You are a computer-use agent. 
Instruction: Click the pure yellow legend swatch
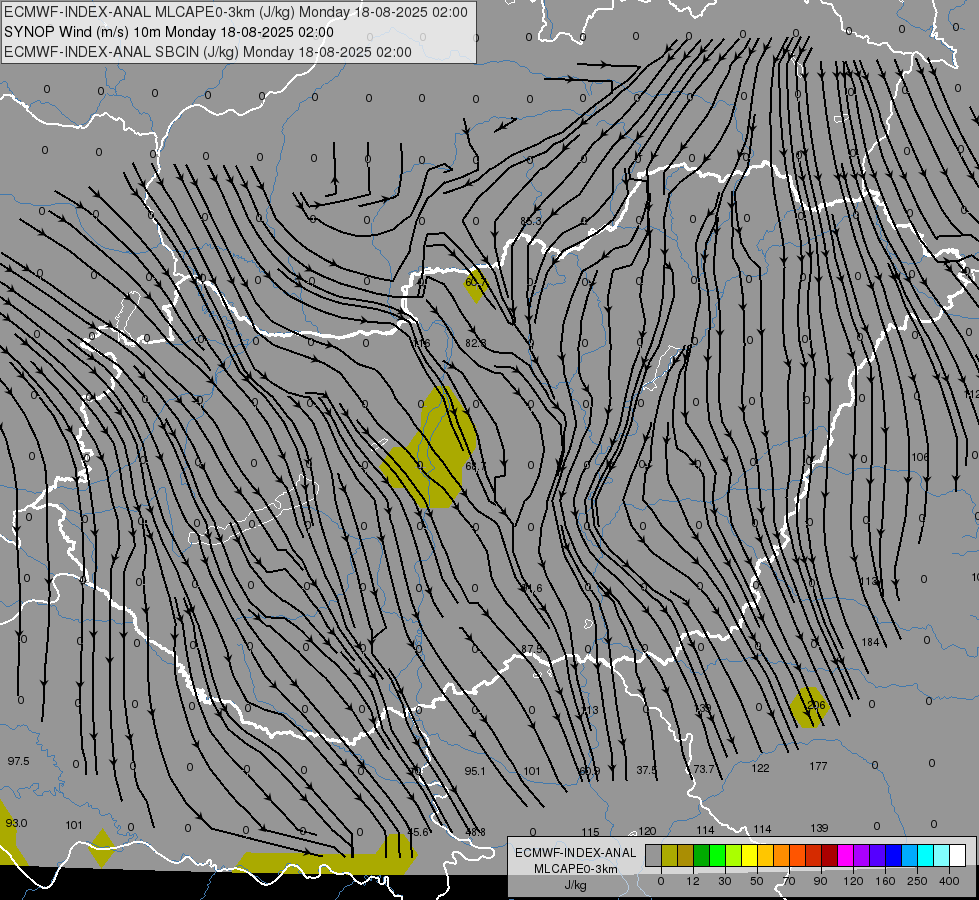pos(749,855)
